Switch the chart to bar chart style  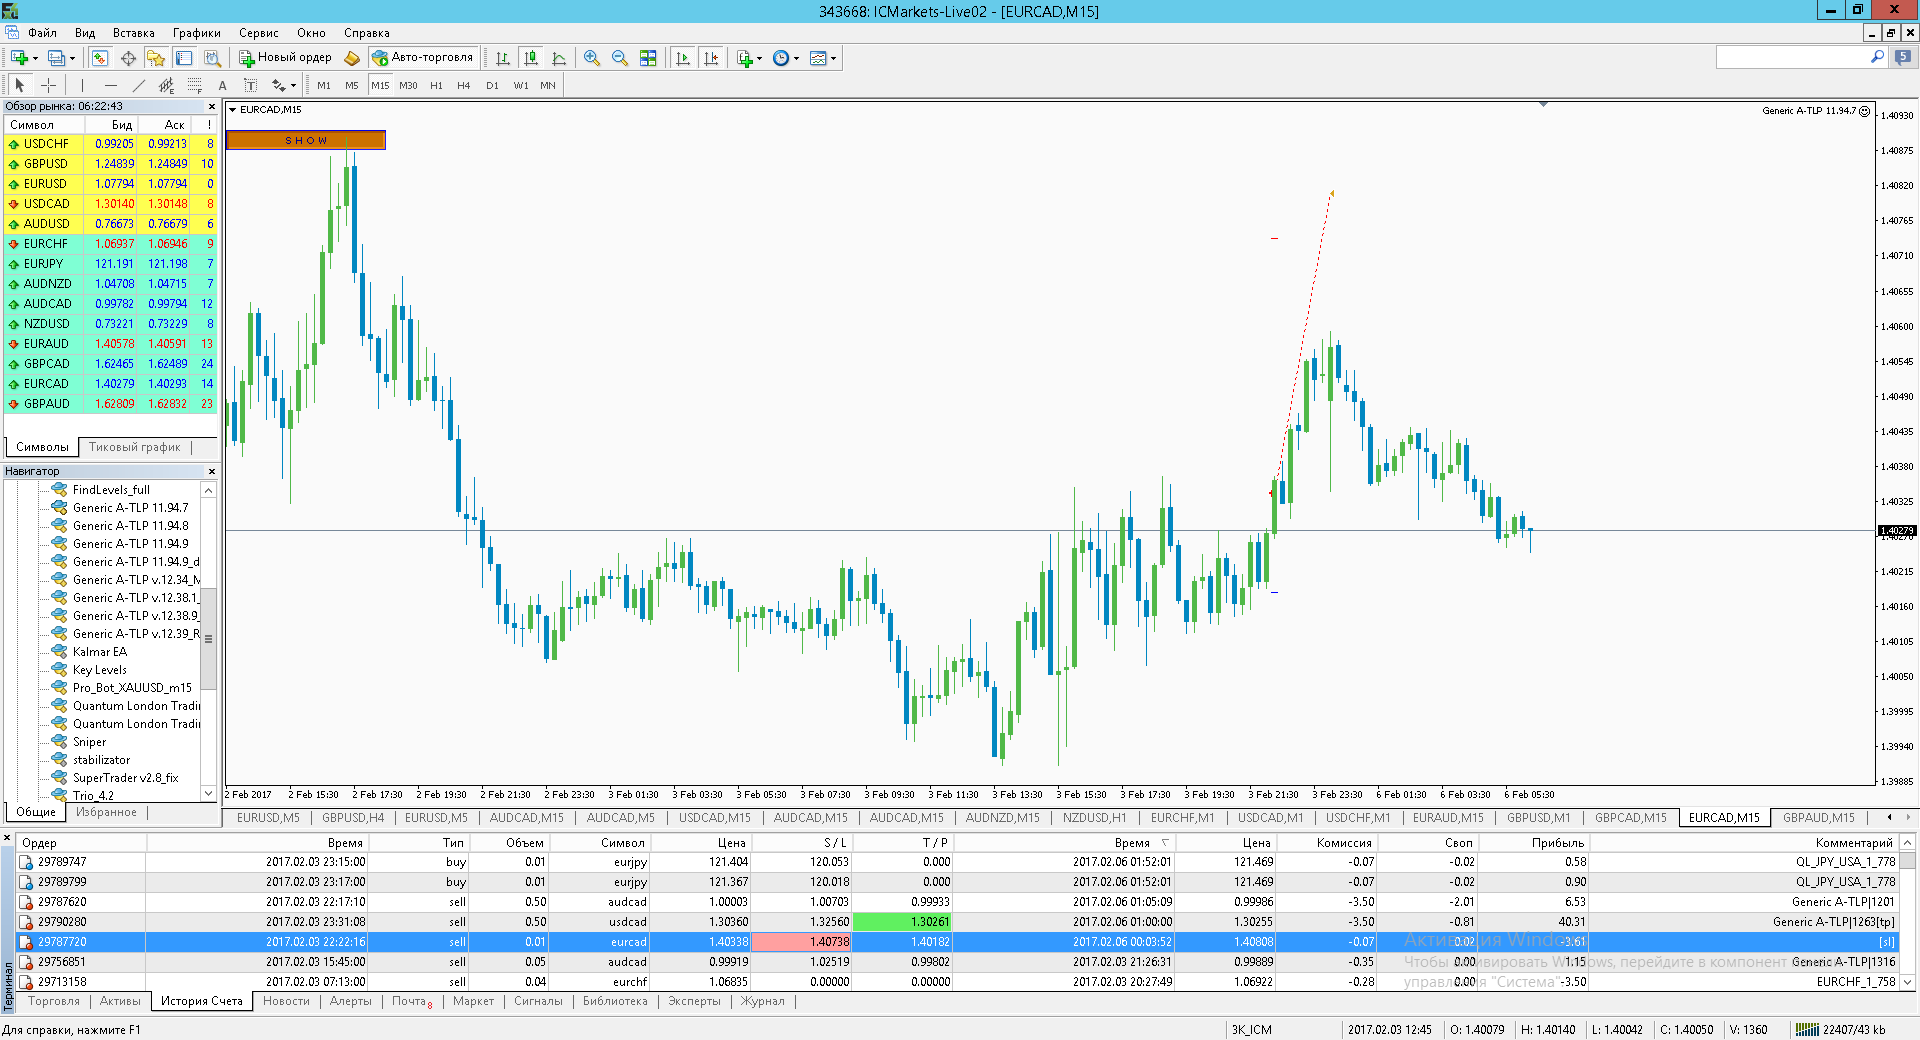point(503,58)
